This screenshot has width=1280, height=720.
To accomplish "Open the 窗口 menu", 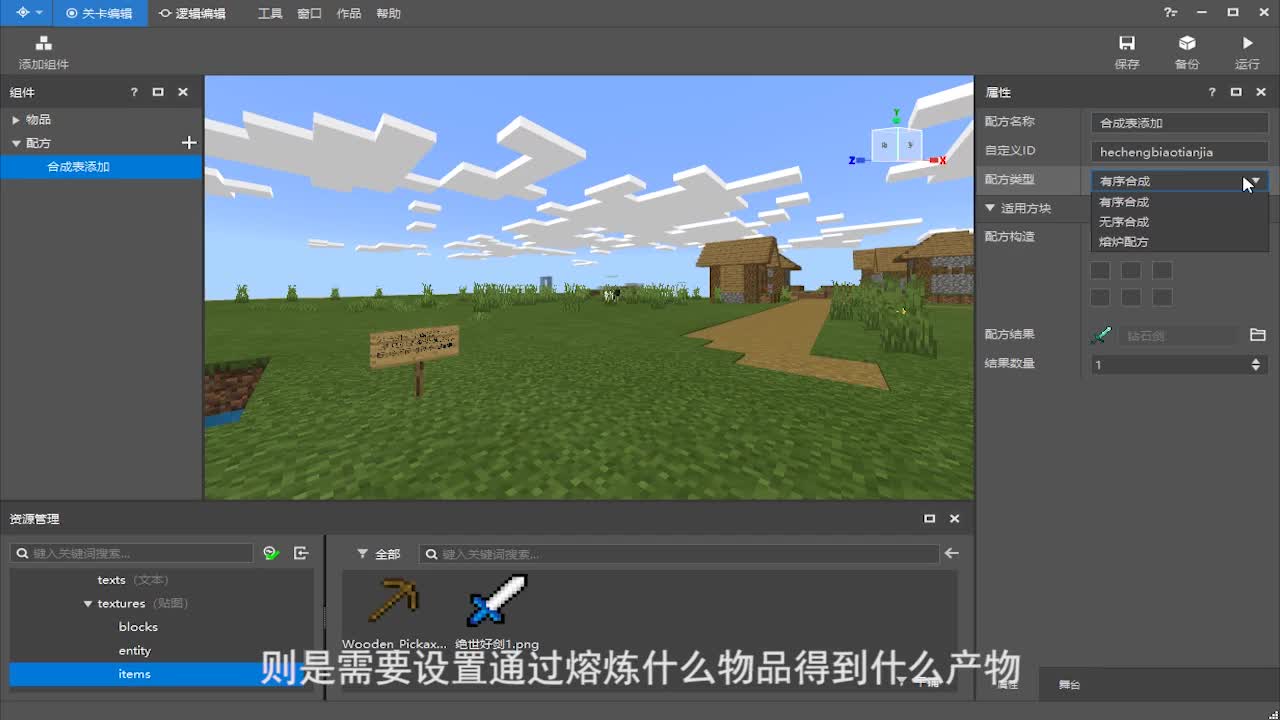I will [x=309, y=13].
